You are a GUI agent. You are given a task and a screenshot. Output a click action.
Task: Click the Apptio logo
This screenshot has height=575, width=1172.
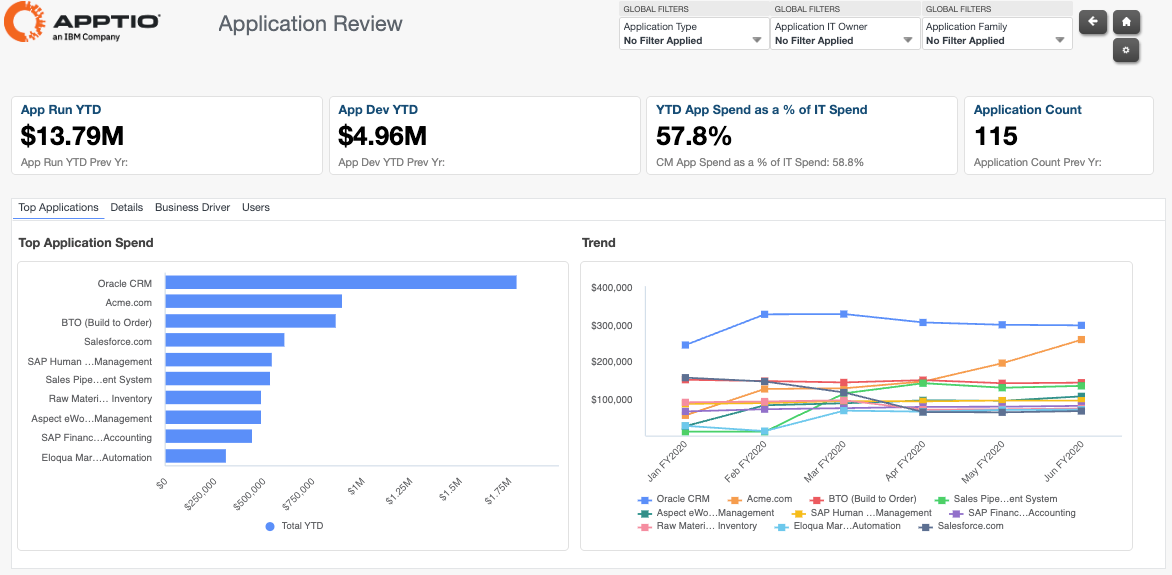coord(82,23)
